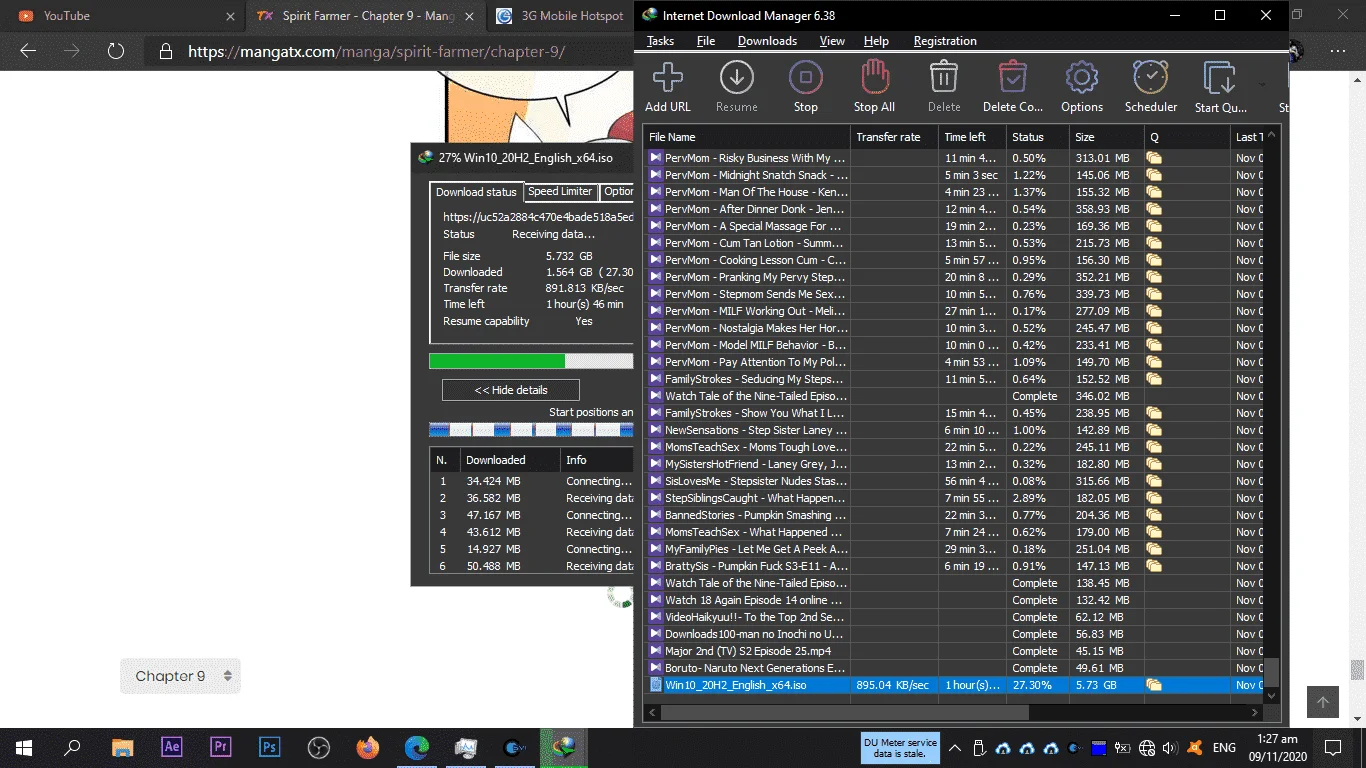Screen dimensions: 1366x768
Task: Select the Downloads100-man no Inochi row
Action: (x=954, y=634)
